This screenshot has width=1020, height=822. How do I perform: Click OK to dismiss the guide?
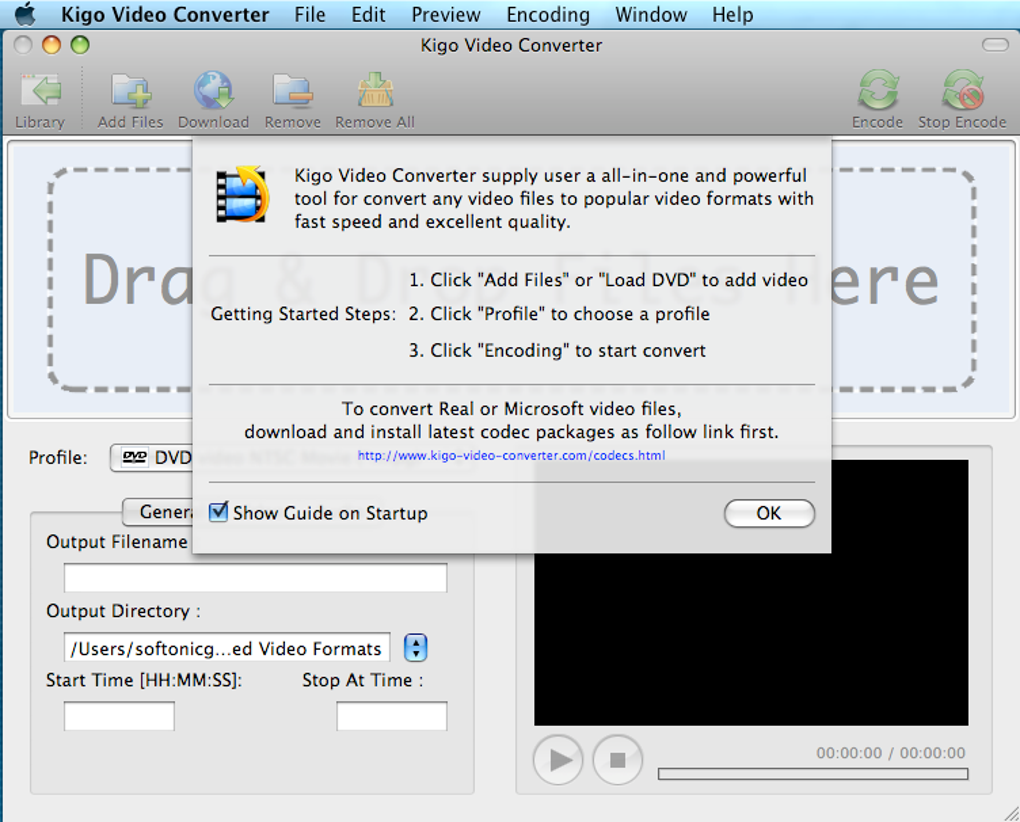(x=769, y=513)
